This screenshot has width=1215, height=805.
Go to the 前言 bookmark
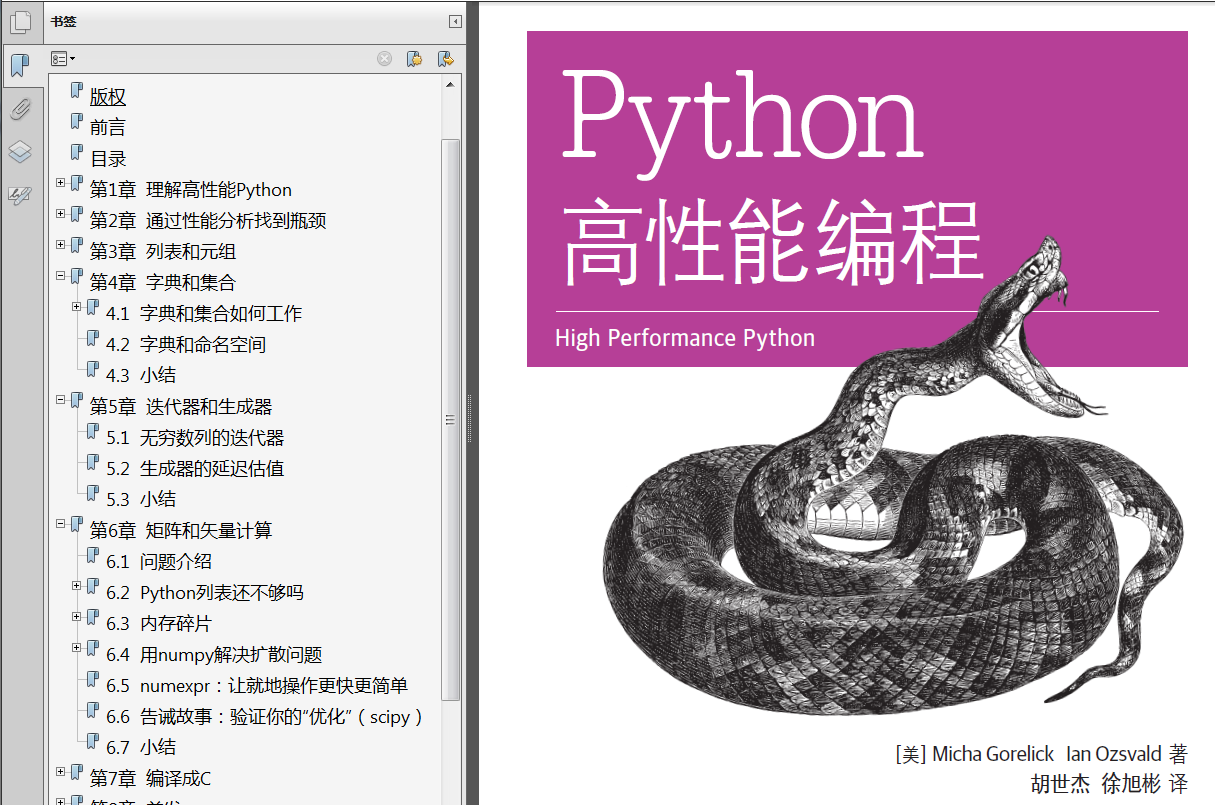click(108, 128)
